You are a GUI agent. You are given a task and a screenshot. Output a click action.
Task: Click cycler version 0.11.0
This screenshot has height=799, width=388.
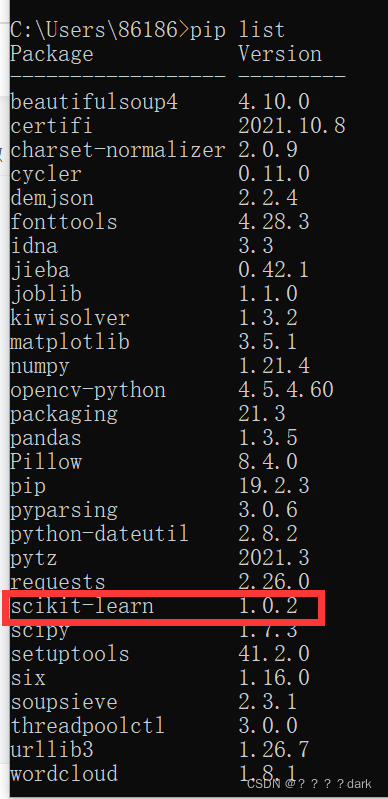[274, 174]
